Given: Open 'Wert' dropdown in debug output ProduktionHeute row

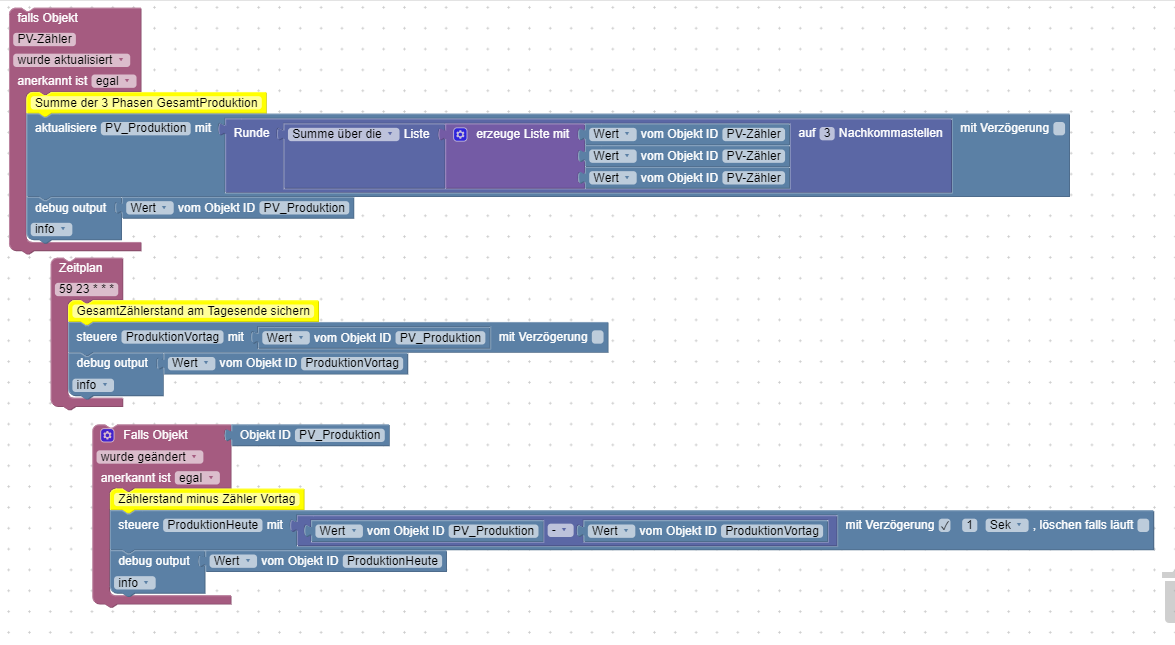Looking at the screenshot, I should point(233,561).
